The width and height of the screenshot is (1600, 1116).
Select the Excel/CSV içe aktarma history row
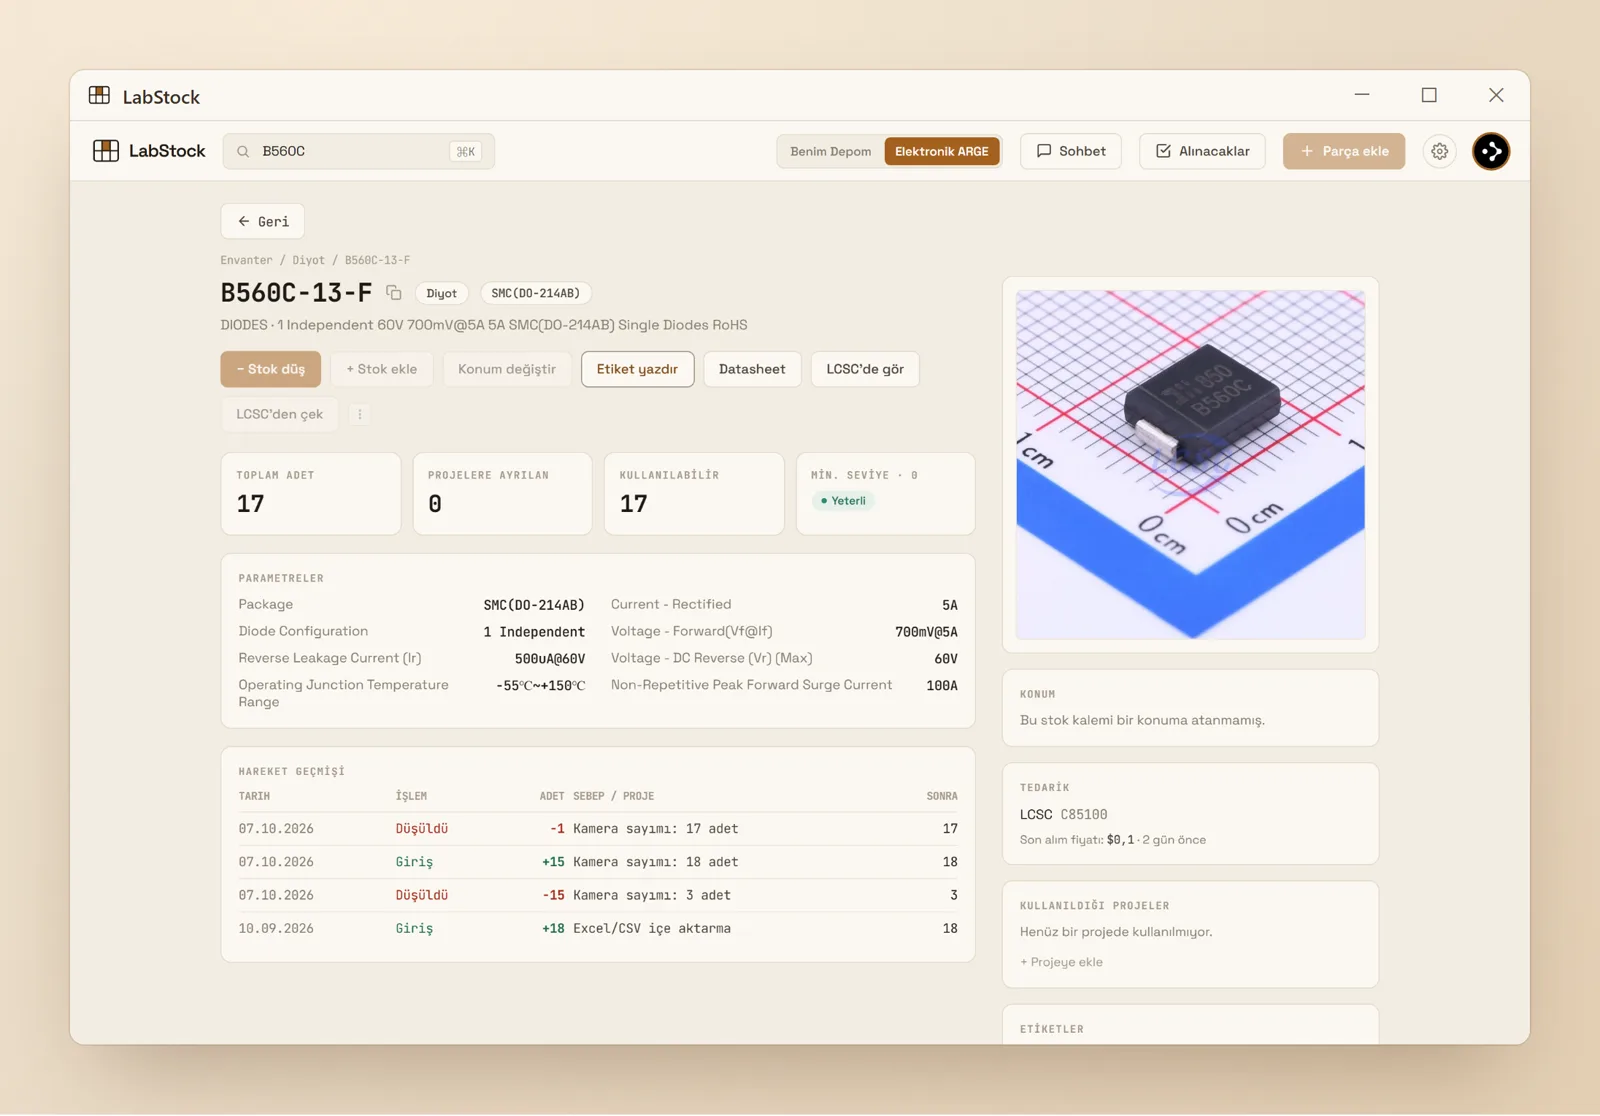click(x=598, y=929)
